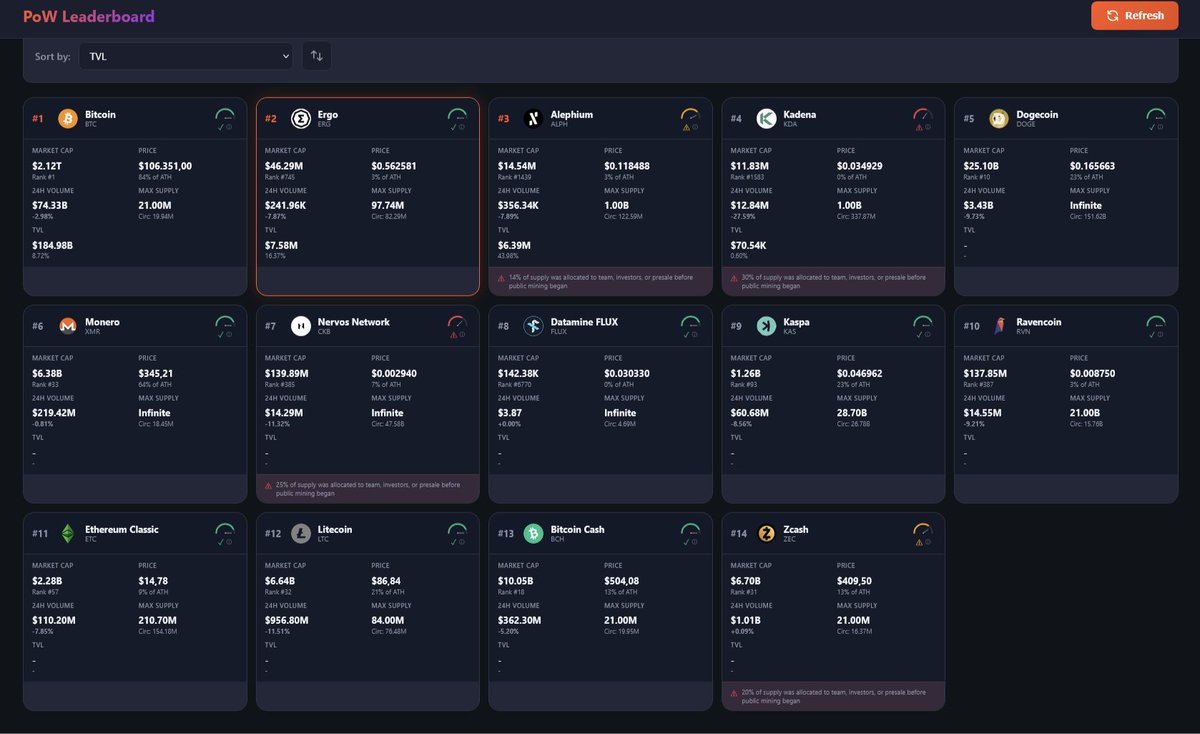
Task: Click the Zcash 20% supply allocation warning
Action: coord(833,696)
